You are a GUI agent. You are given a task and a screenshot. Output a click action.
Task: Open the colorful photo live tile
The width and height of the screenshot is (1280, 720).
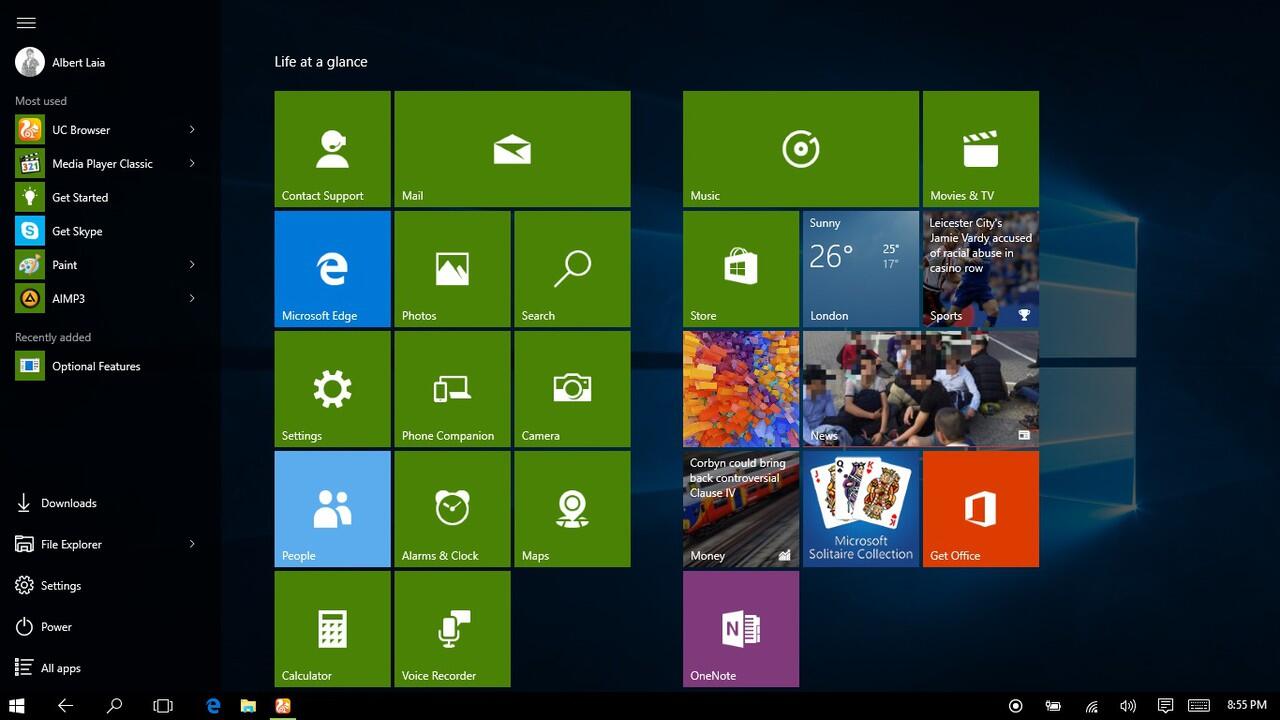coord(741,389)
